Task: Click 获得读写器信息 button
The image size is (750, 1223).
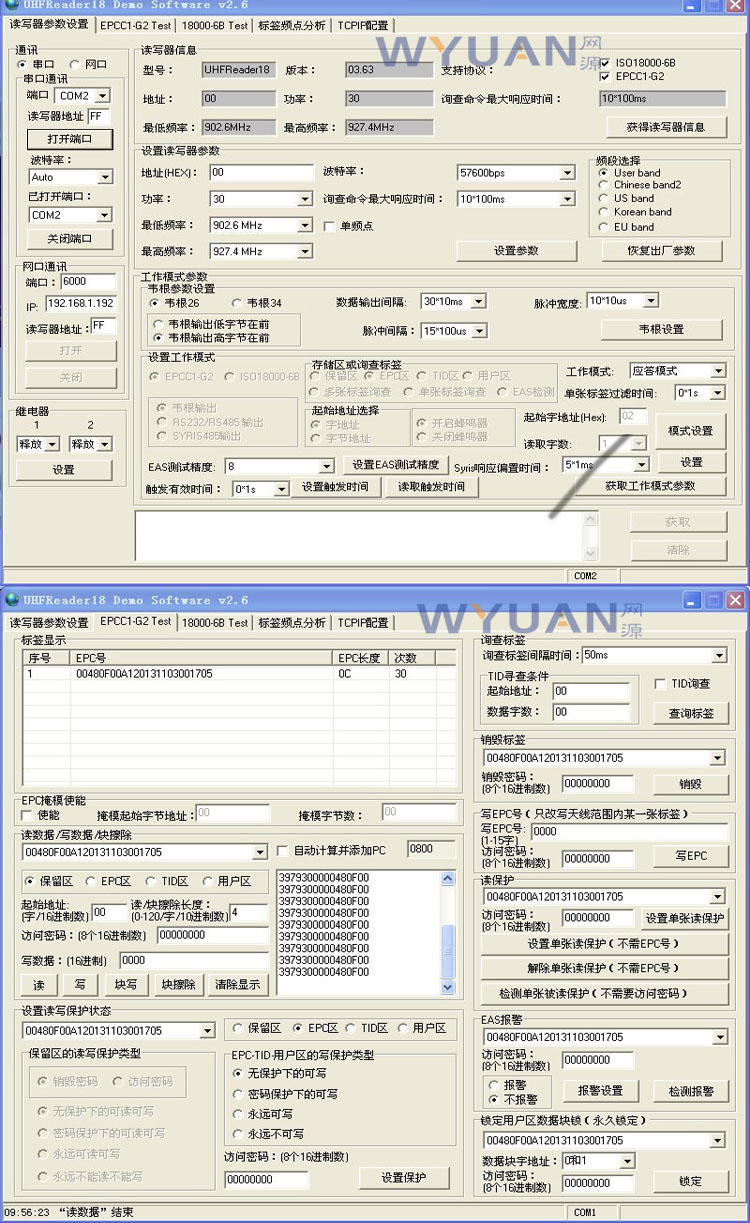Action: coord(665,127)
